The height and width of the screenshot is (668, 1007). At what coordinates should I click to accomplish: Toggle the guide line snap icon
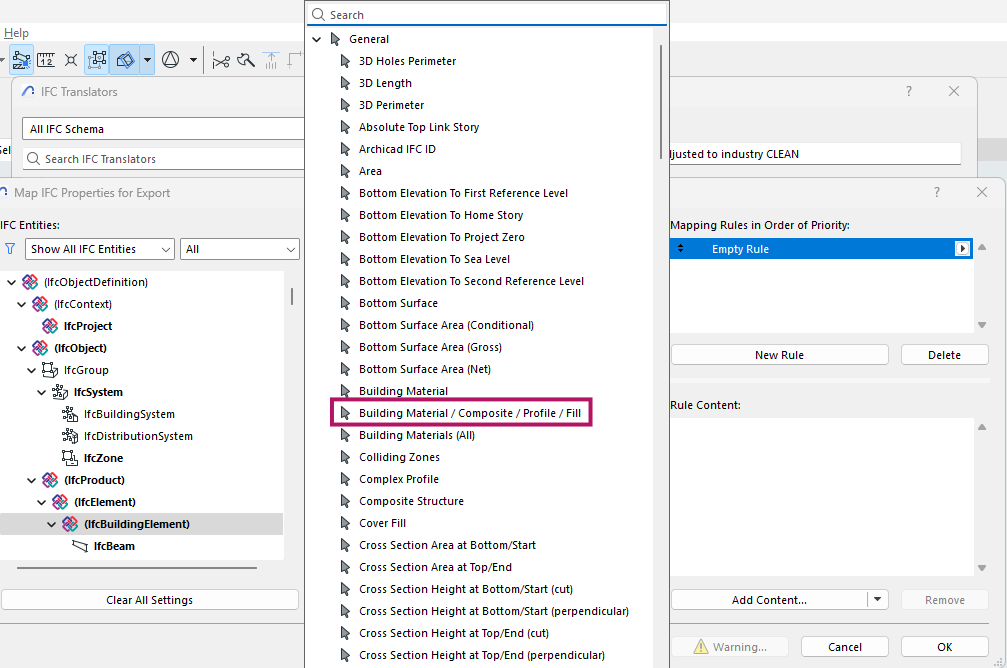click(x=21, y=60)
